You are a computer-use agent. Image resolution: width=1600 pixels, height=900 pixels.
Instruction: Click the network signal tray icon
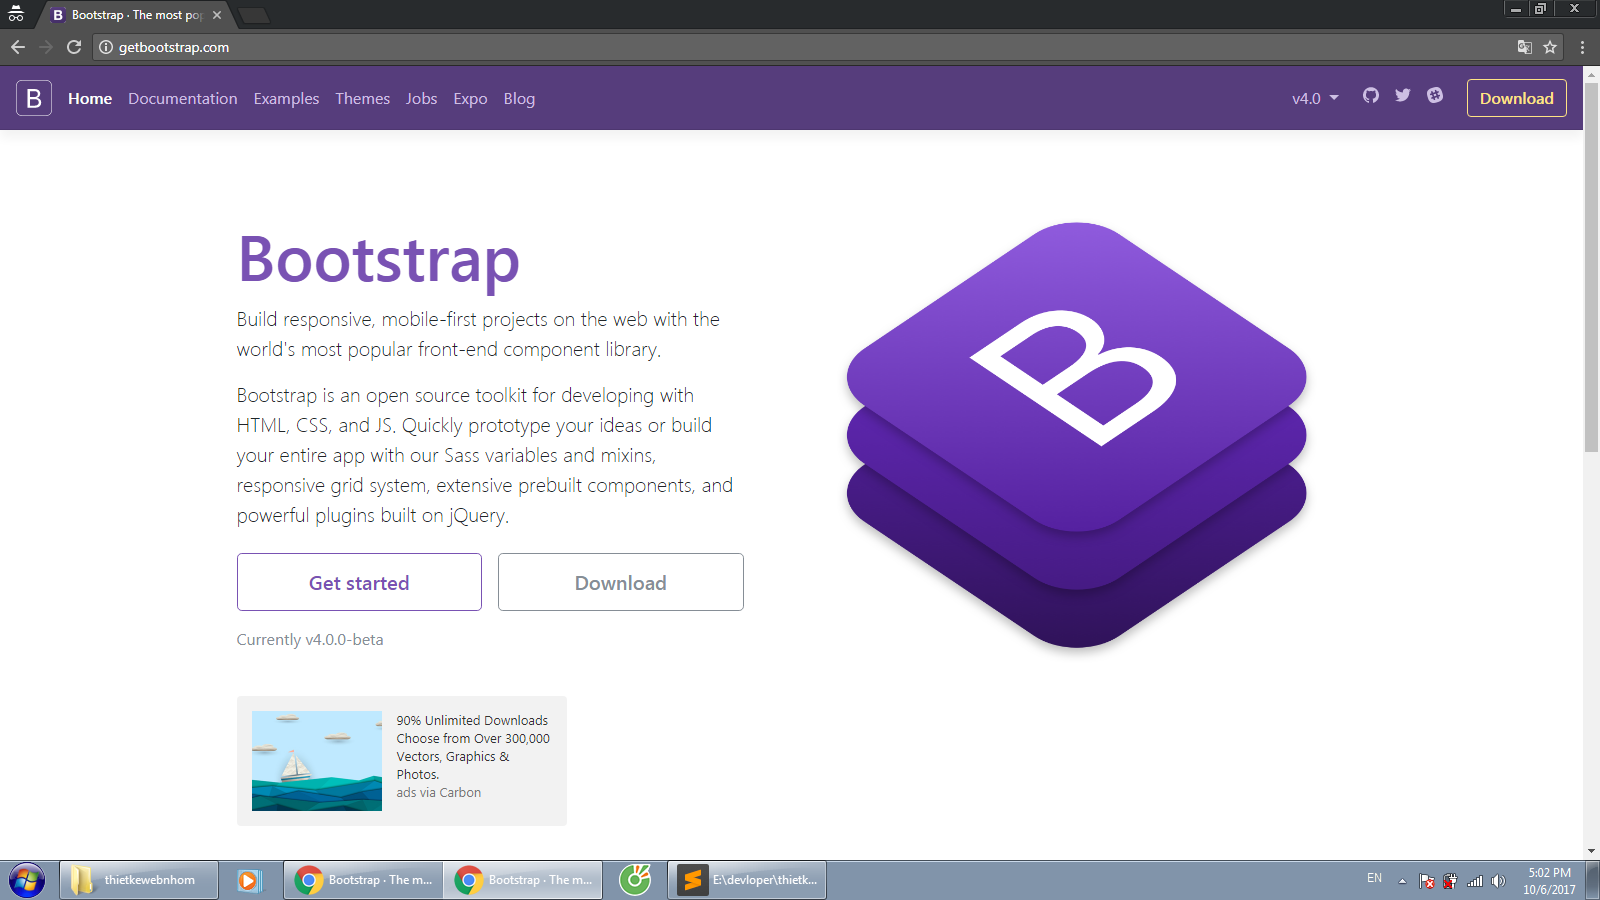pos(1475,881)
